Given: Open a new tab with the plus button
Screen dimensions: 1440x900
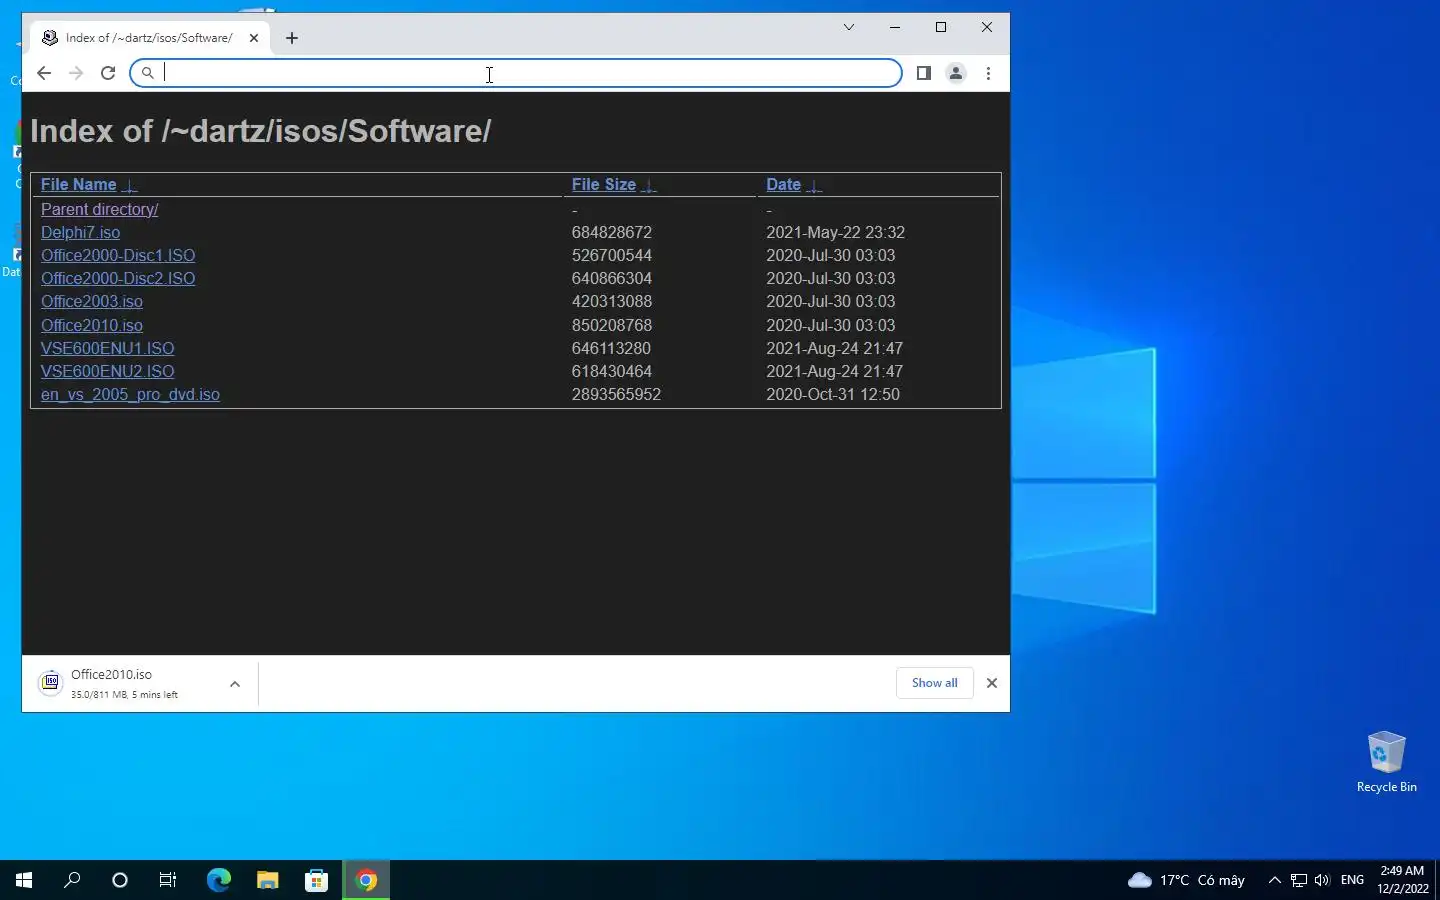Looking at the screenshot, I should click(x=292, y=38).
